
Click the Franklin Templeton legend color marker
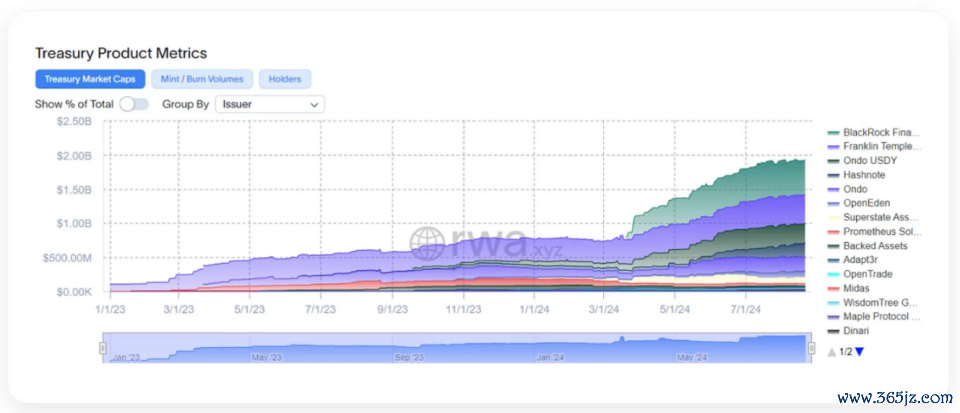pyautogui.click(x=832, y=146)
